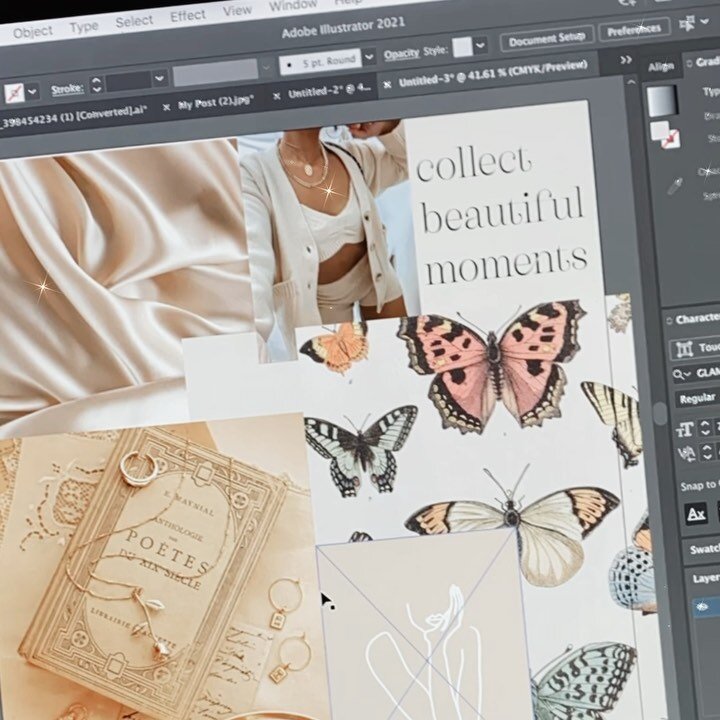Open the Layers panel tab
The image size is (720, 720).
pos(706,578)
